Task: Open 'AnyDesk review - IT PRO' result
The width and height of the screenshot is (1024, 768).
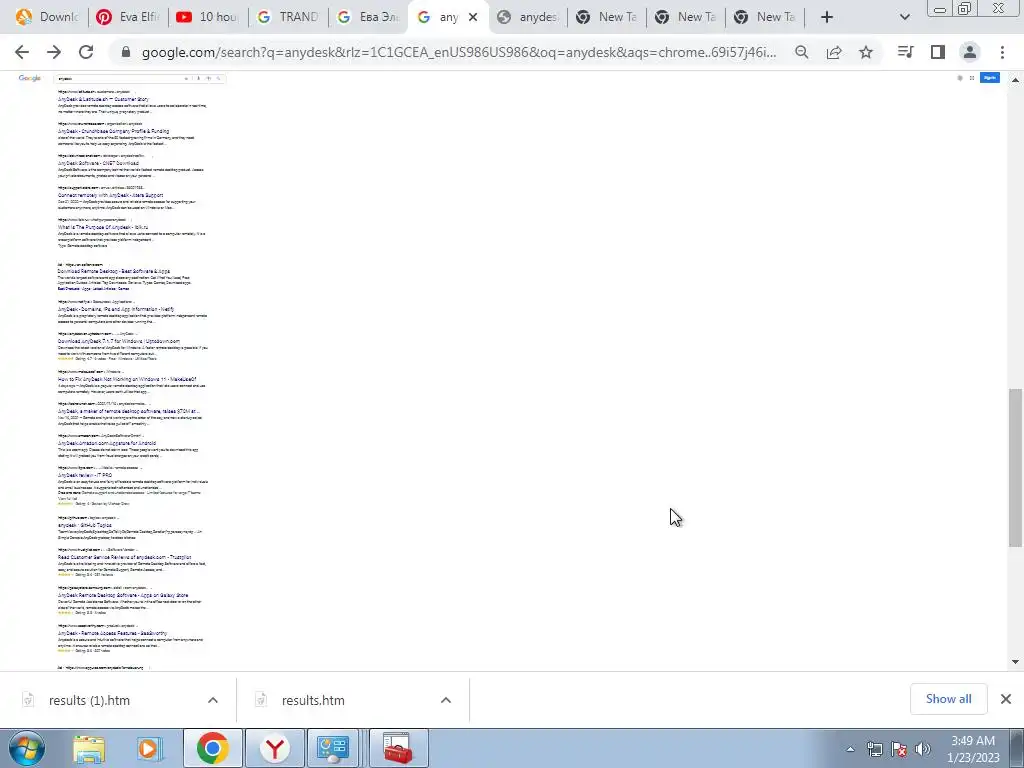Action: [x=85, y=475]
